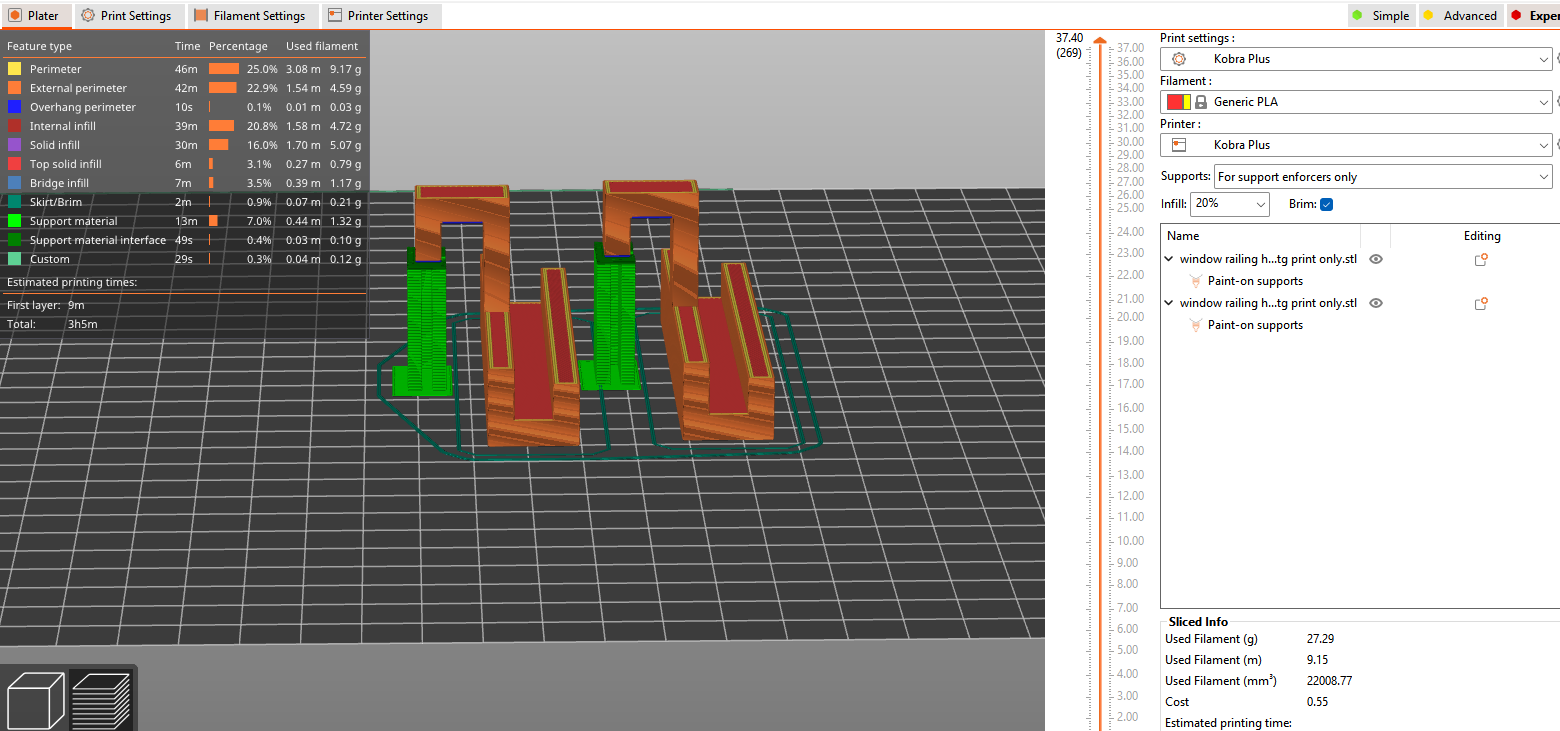The height and width of the screenshot is (731, 1560).
Task: Switch to the Print Settings tab
Action: [128, 15]
